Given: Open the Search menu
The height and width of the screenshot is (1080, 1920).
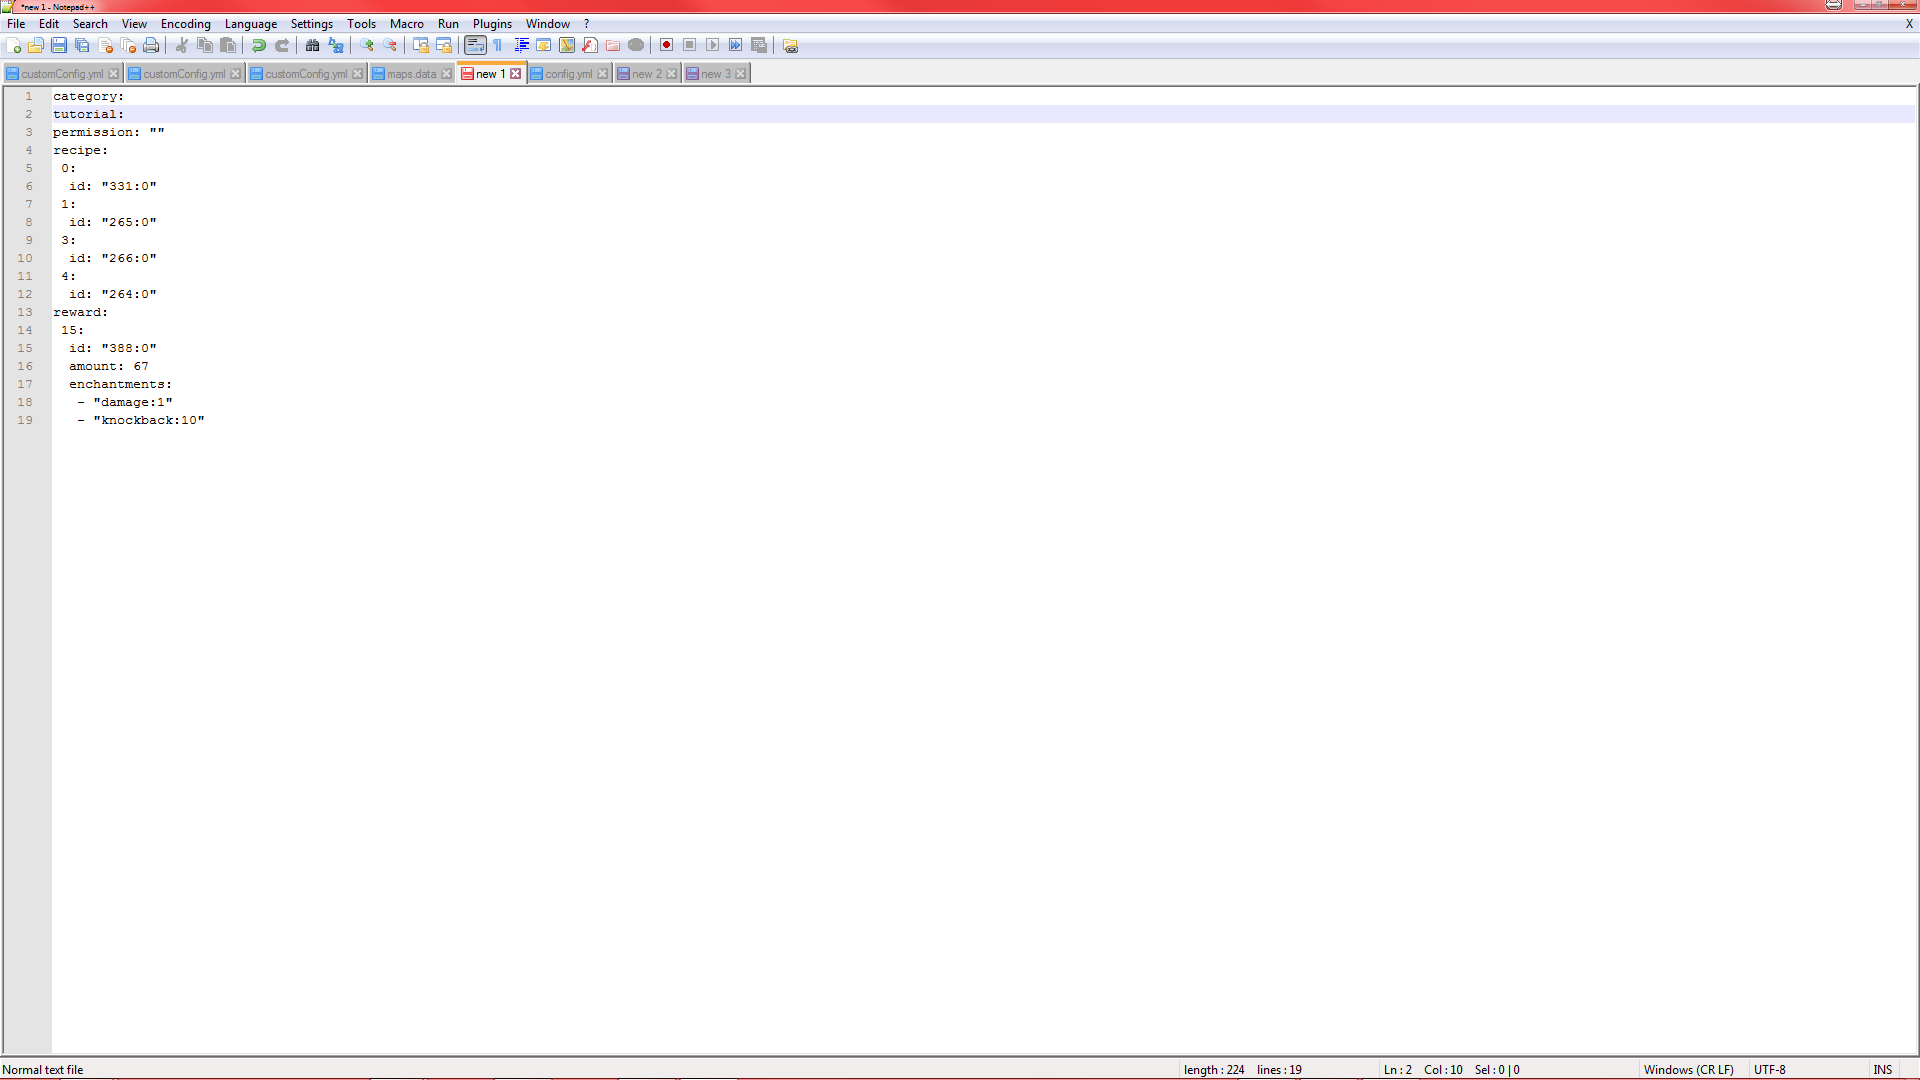Looking at the screenshot, I should 90,24.
